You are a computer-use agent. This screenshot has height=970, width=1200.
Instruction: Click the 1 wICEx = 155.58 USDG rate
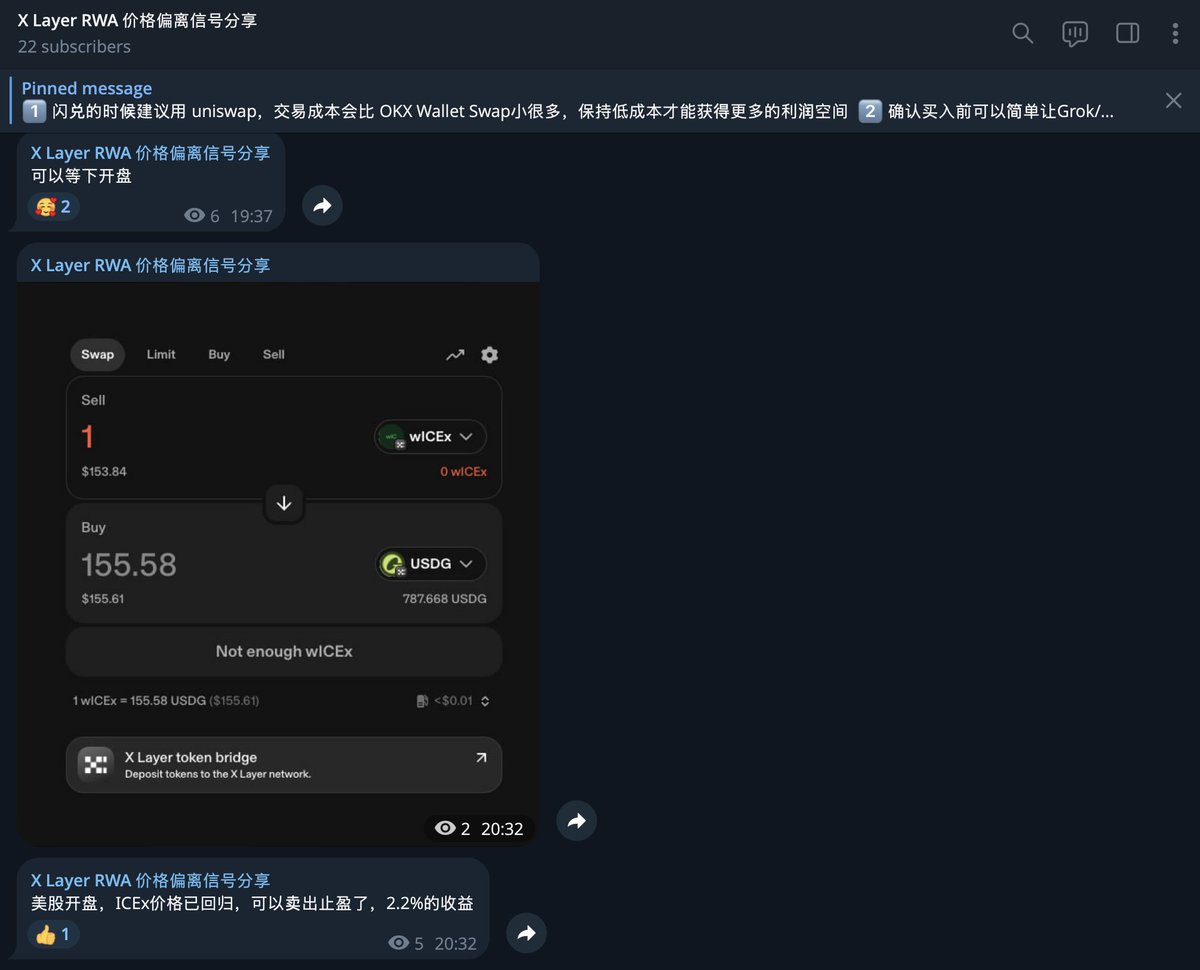pos(166,701)
